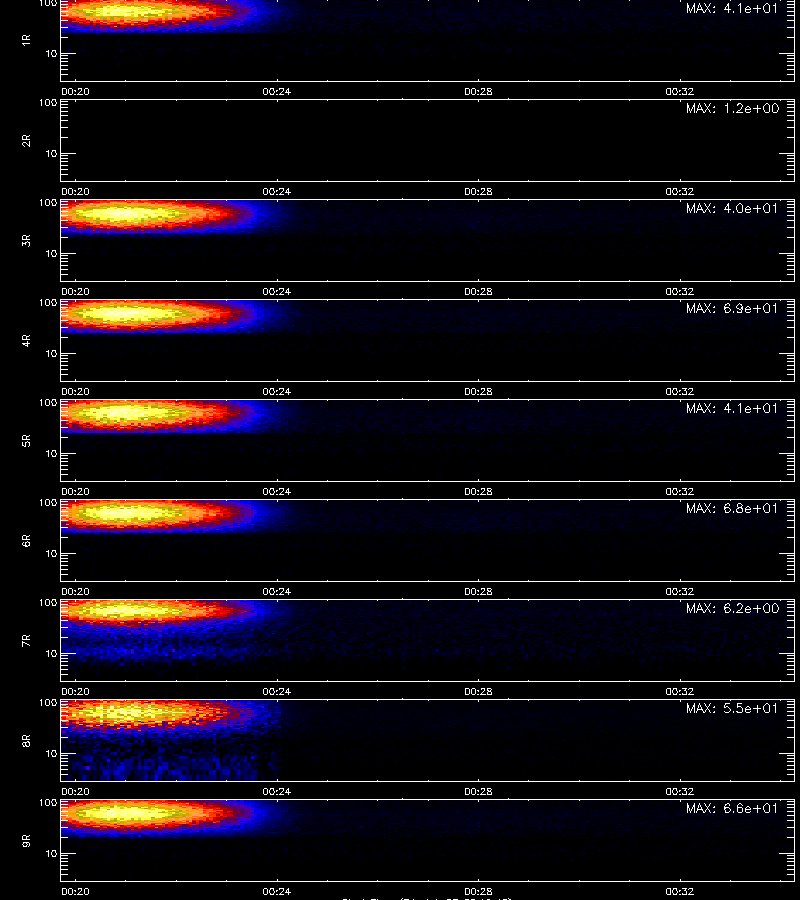Click the bright yellow peak in the 3R spectrogram

pyautogui.click(x=129, y=215)
